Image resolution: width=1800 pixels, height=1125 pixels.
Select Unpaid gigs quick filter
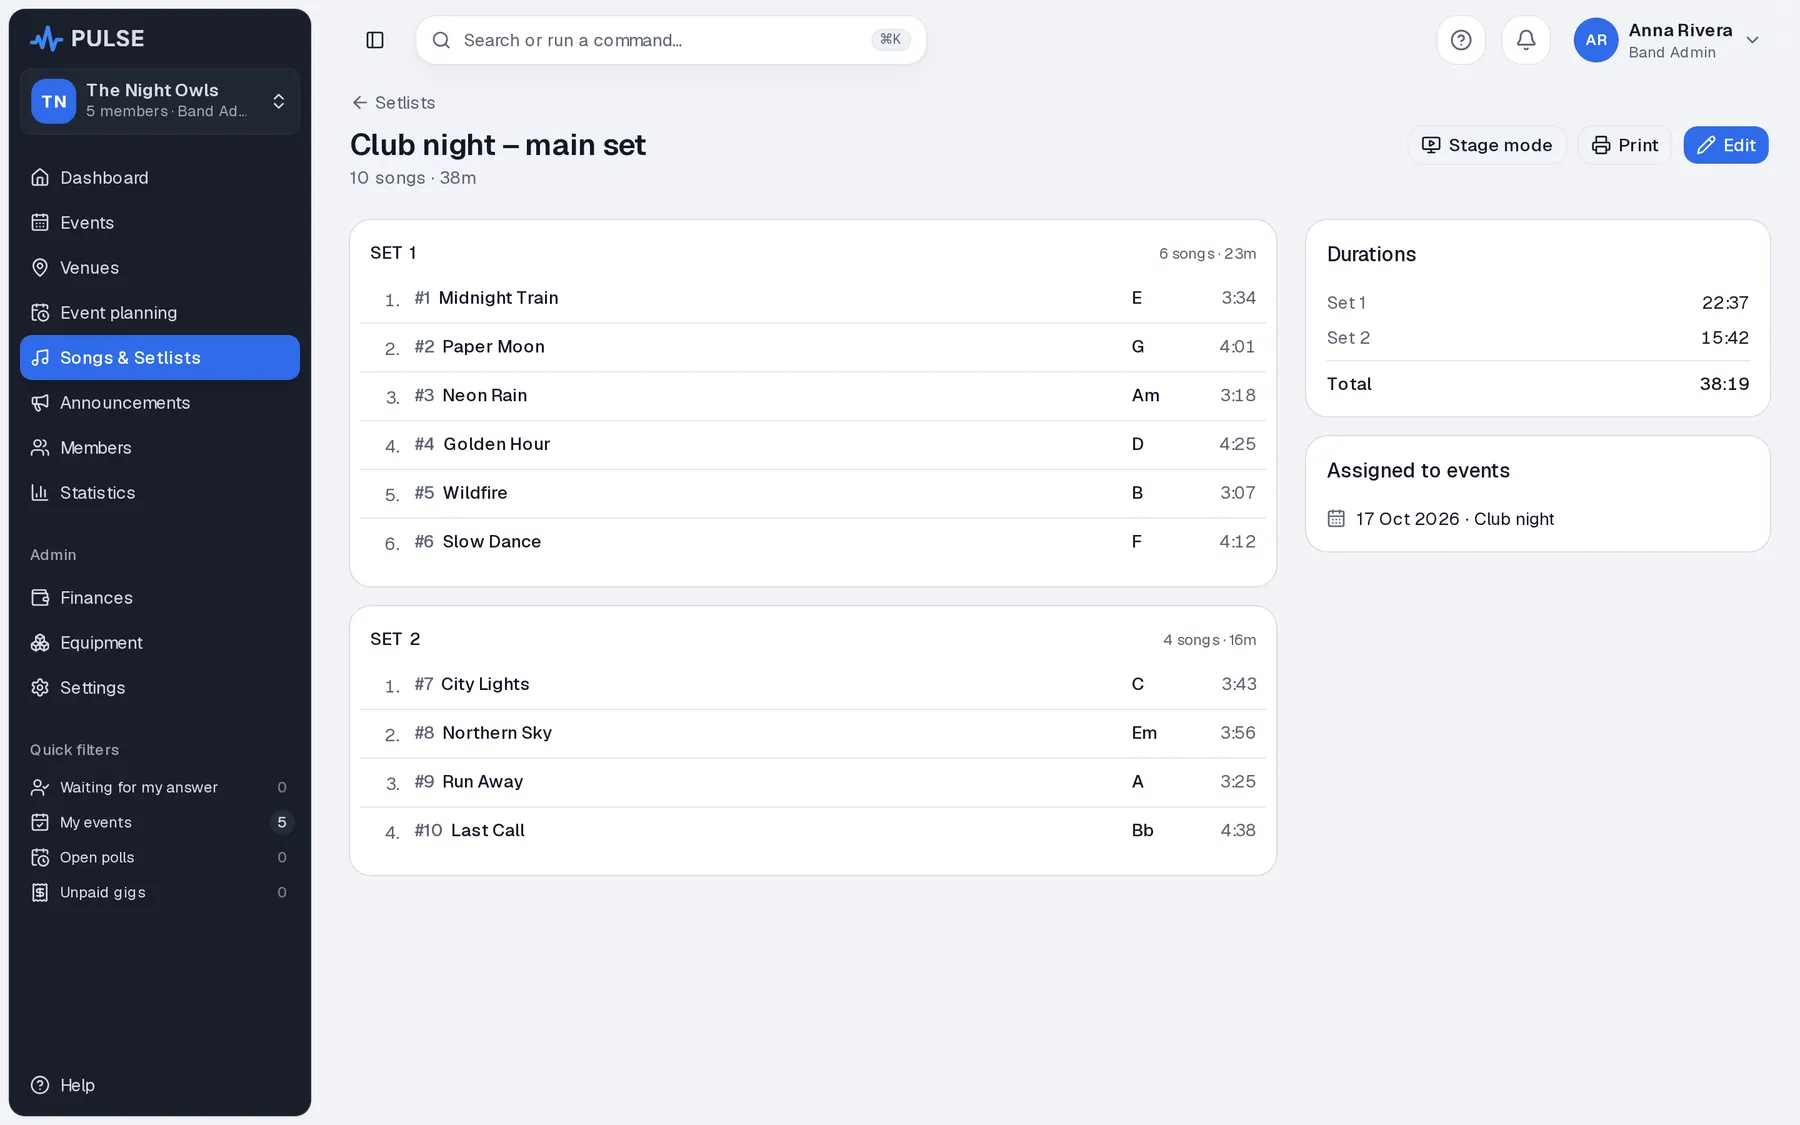point(160,892)
